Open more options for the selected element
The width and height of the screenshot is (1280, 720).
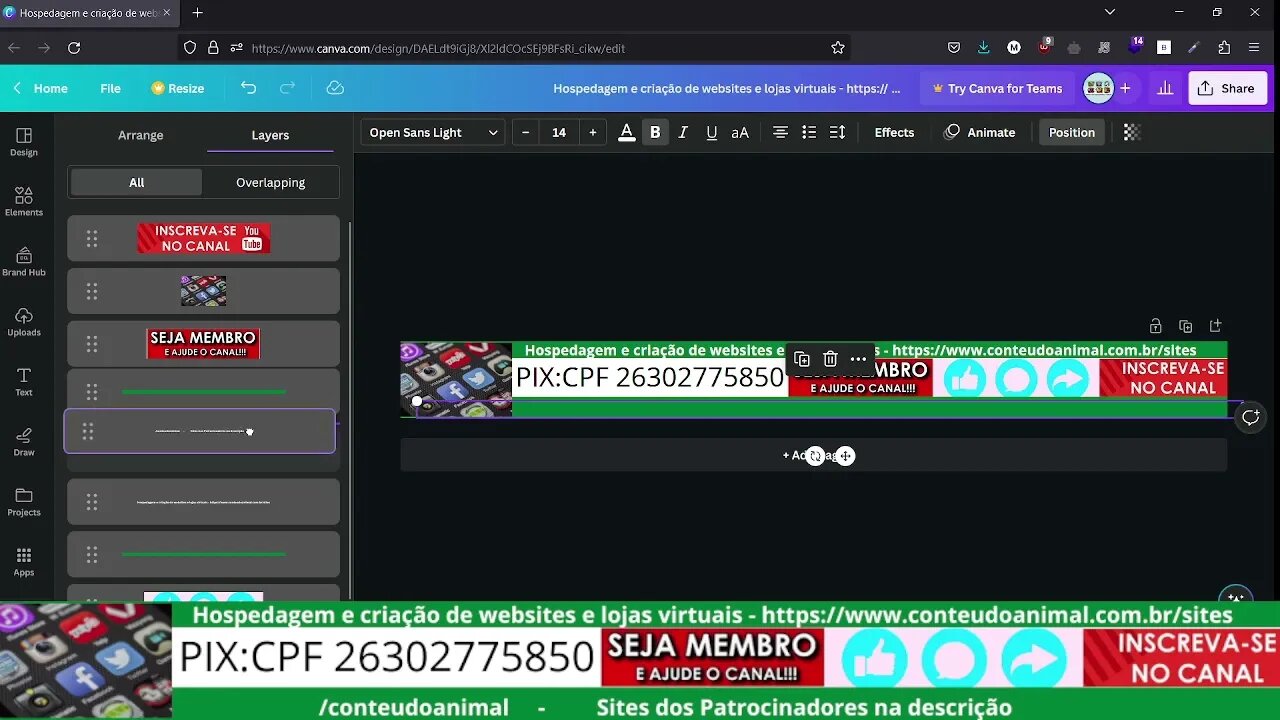coord(858,359)
